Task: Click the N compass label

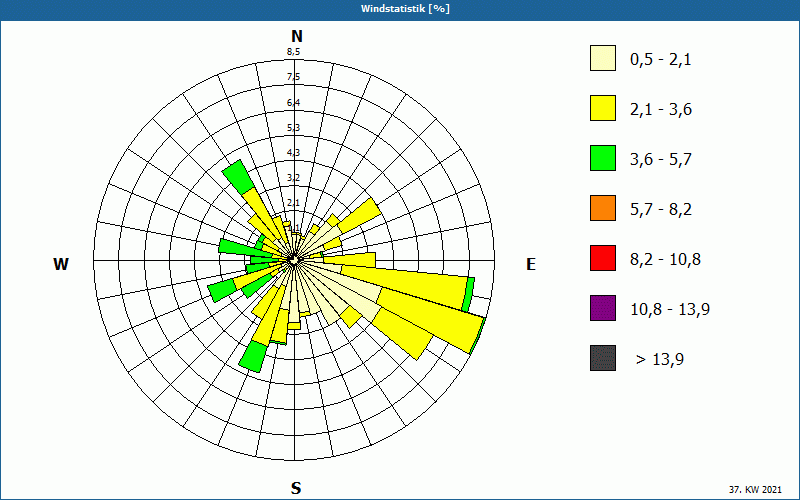Action: (296, 36)
